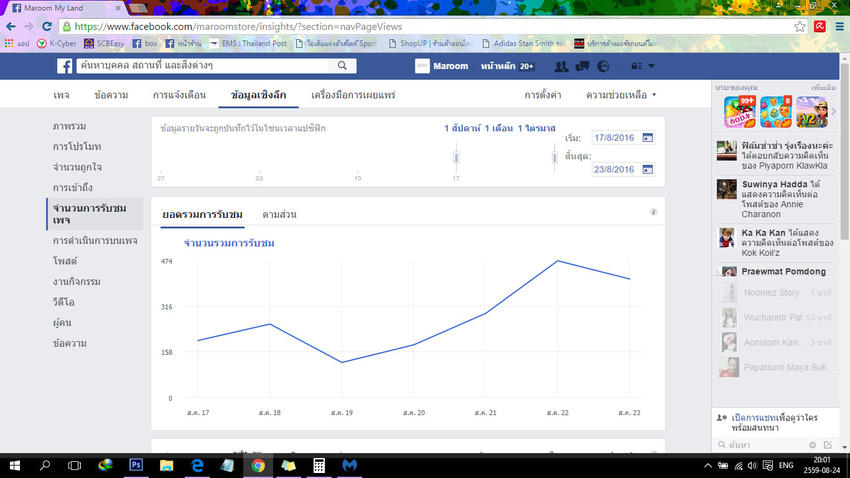Open notifications globe icon
Screen dimensions: 850x478
[603, 66]
